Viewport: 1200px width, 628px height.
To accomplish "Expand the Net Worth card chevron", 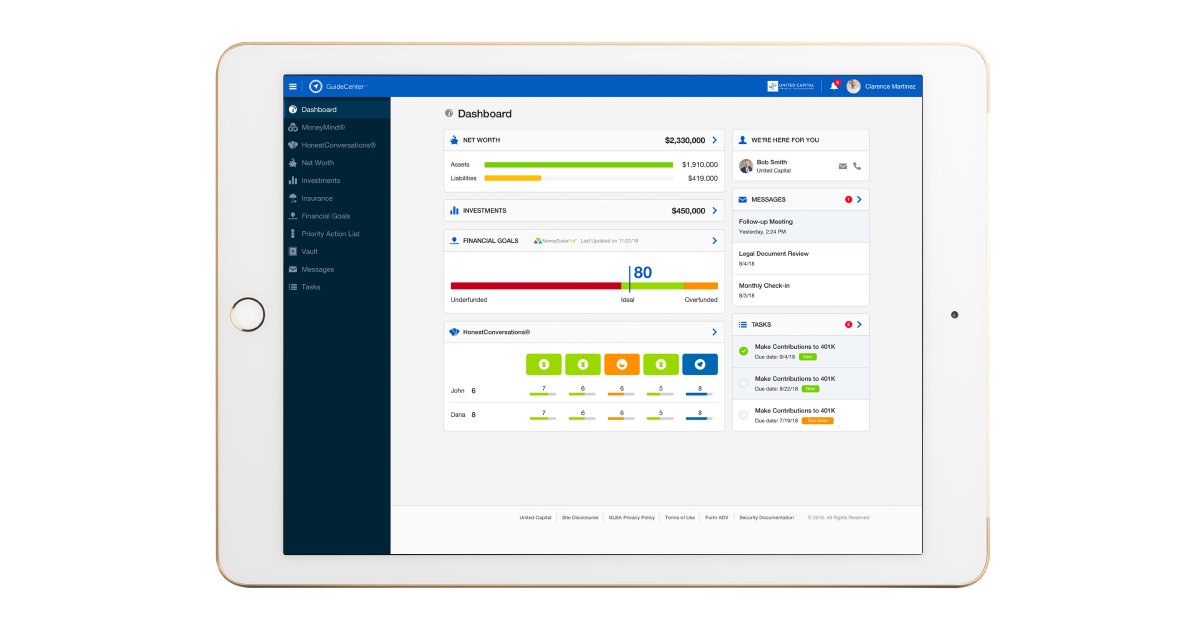I will pyautogui.click(x=714, y=140).
